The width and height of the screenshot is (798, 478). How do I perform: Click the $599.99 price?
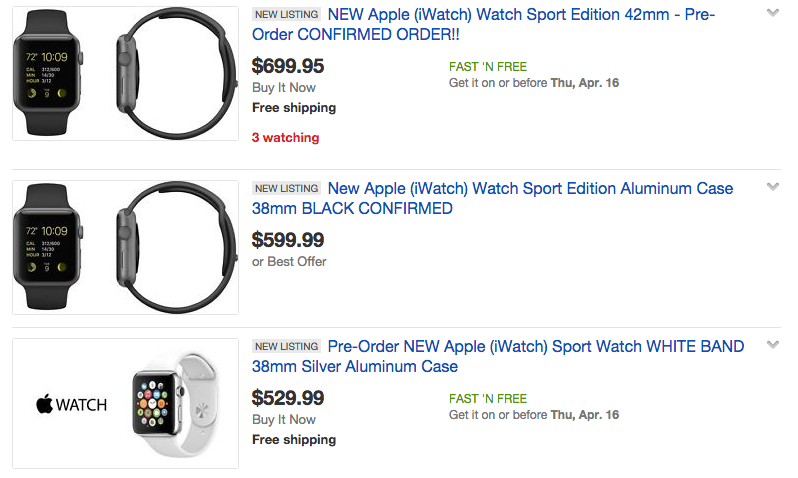pos(288,240)
